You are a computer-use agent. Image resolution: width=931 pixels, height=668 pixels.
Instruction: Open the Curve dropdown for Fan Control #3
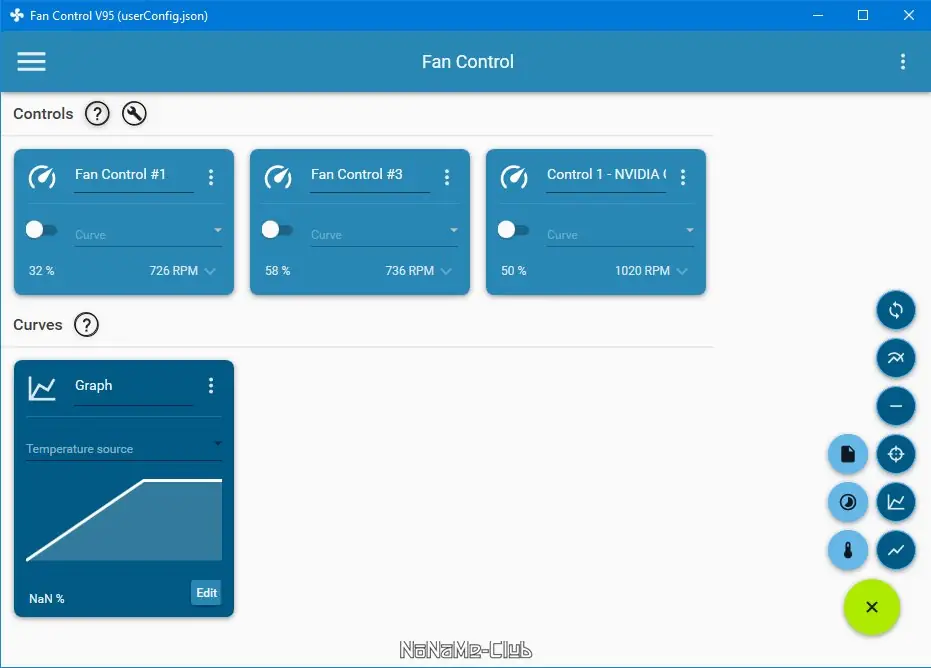tap(384, 234)
